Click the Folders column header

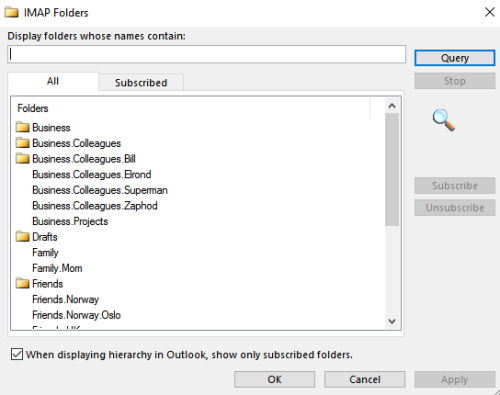(x=191, y=108)
